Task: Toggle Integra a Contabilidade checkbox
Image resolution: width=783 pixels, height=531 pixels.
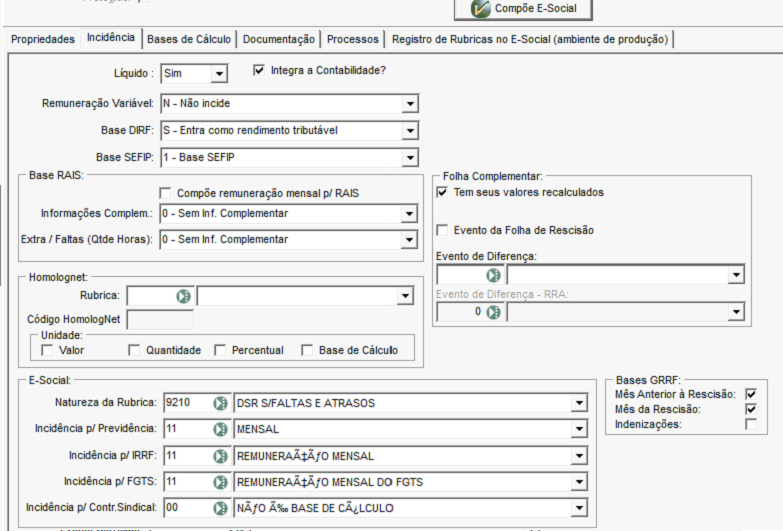Action: coord(259,70)
